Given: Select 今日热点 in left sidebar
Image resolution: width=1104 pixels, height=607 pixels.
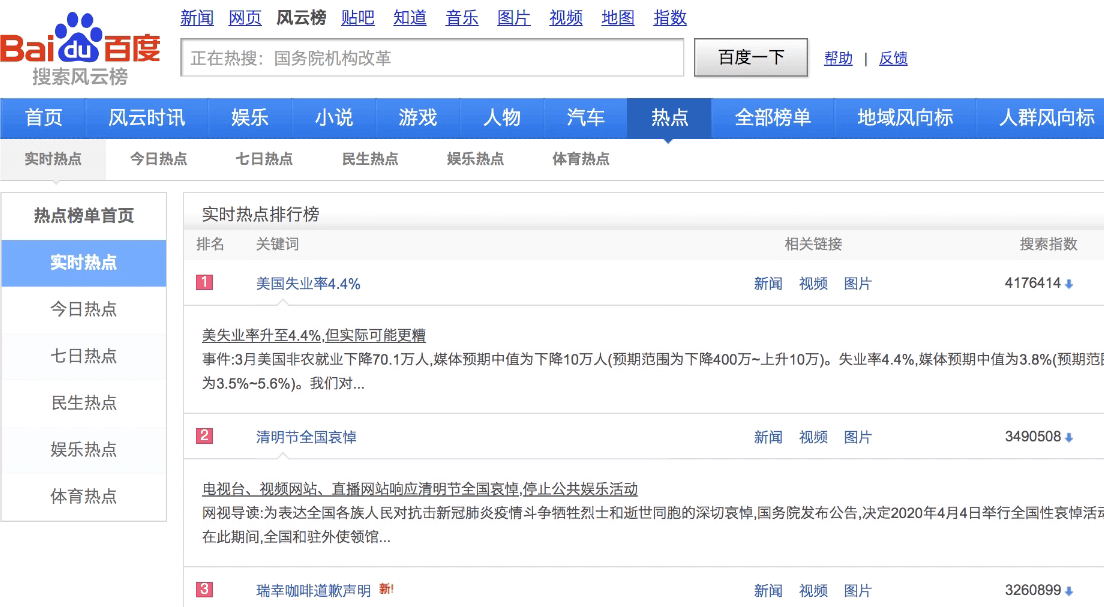Looking at the screenshot, I should tap(84, 309).
